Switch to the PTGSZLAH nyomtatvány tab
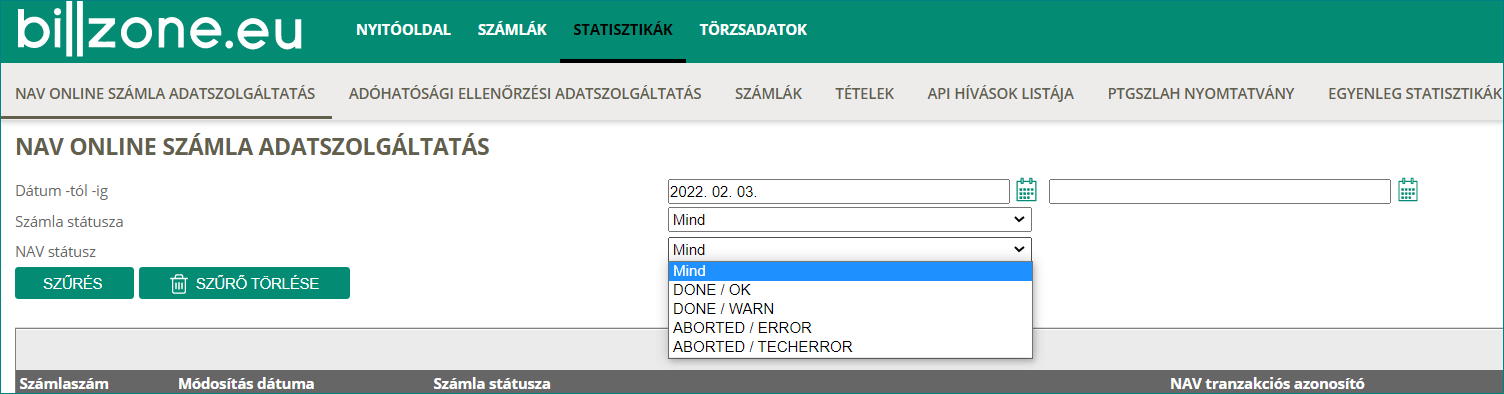Image resolution: width=1504 pixels, height=394 pixels. (x=1201, y=94)
